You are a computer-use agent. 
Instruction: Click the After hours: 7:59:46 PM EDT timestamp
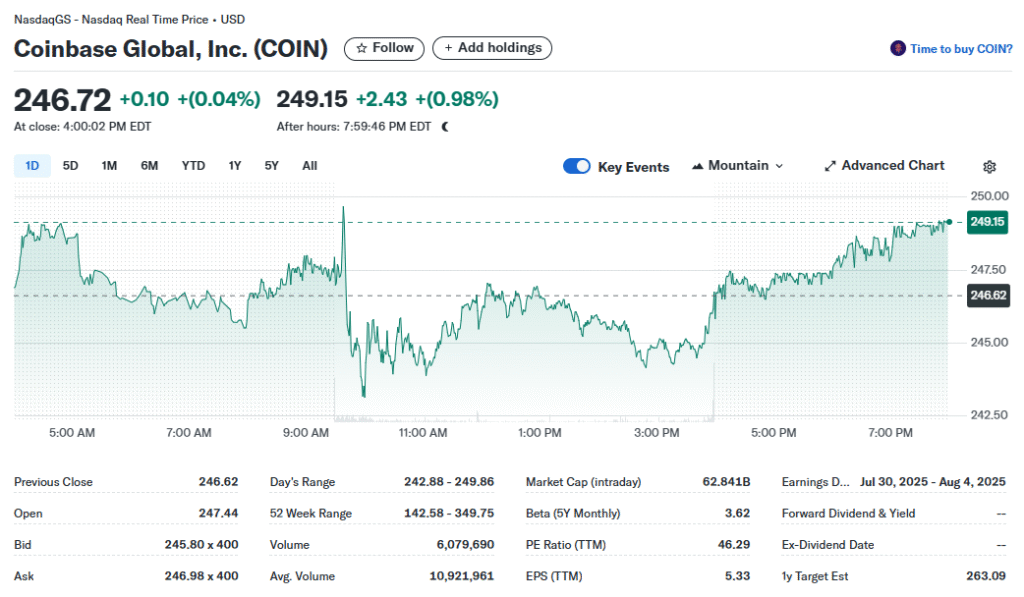(353, 127)
